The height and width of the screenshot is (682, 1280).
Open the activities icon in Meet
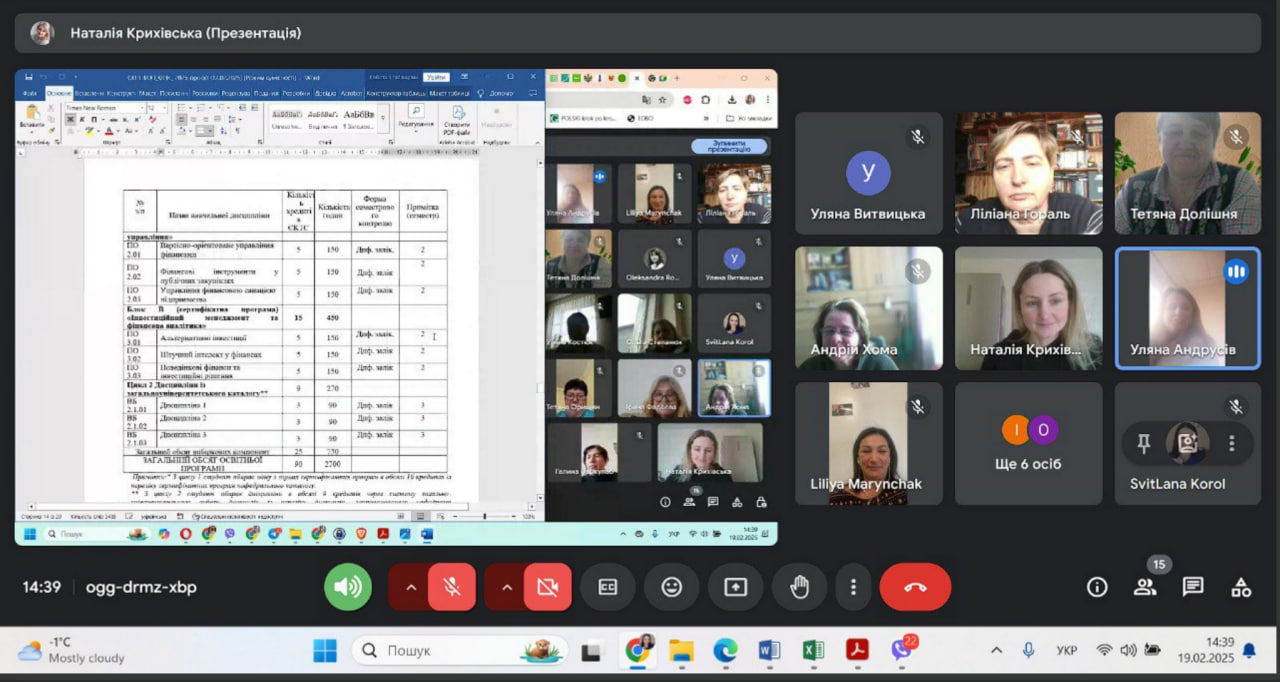[x=1241, y=587]
